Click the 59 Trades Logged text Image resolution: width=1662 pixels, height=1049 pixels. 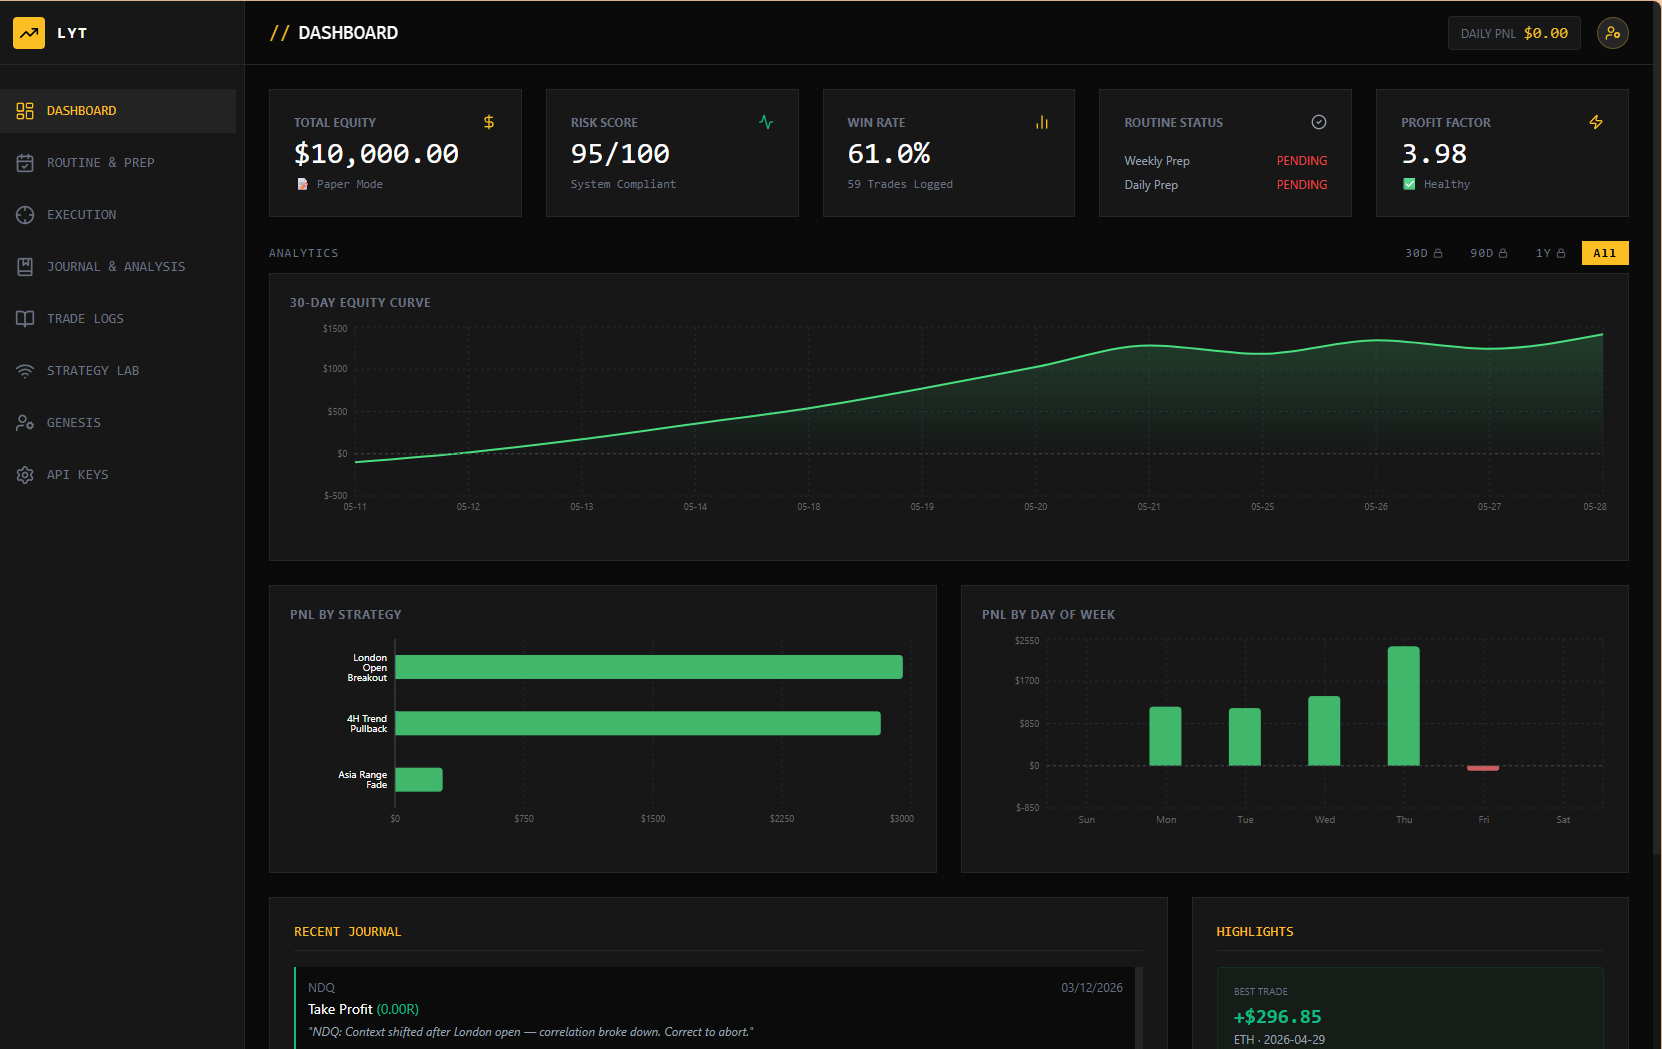[900, 184]
